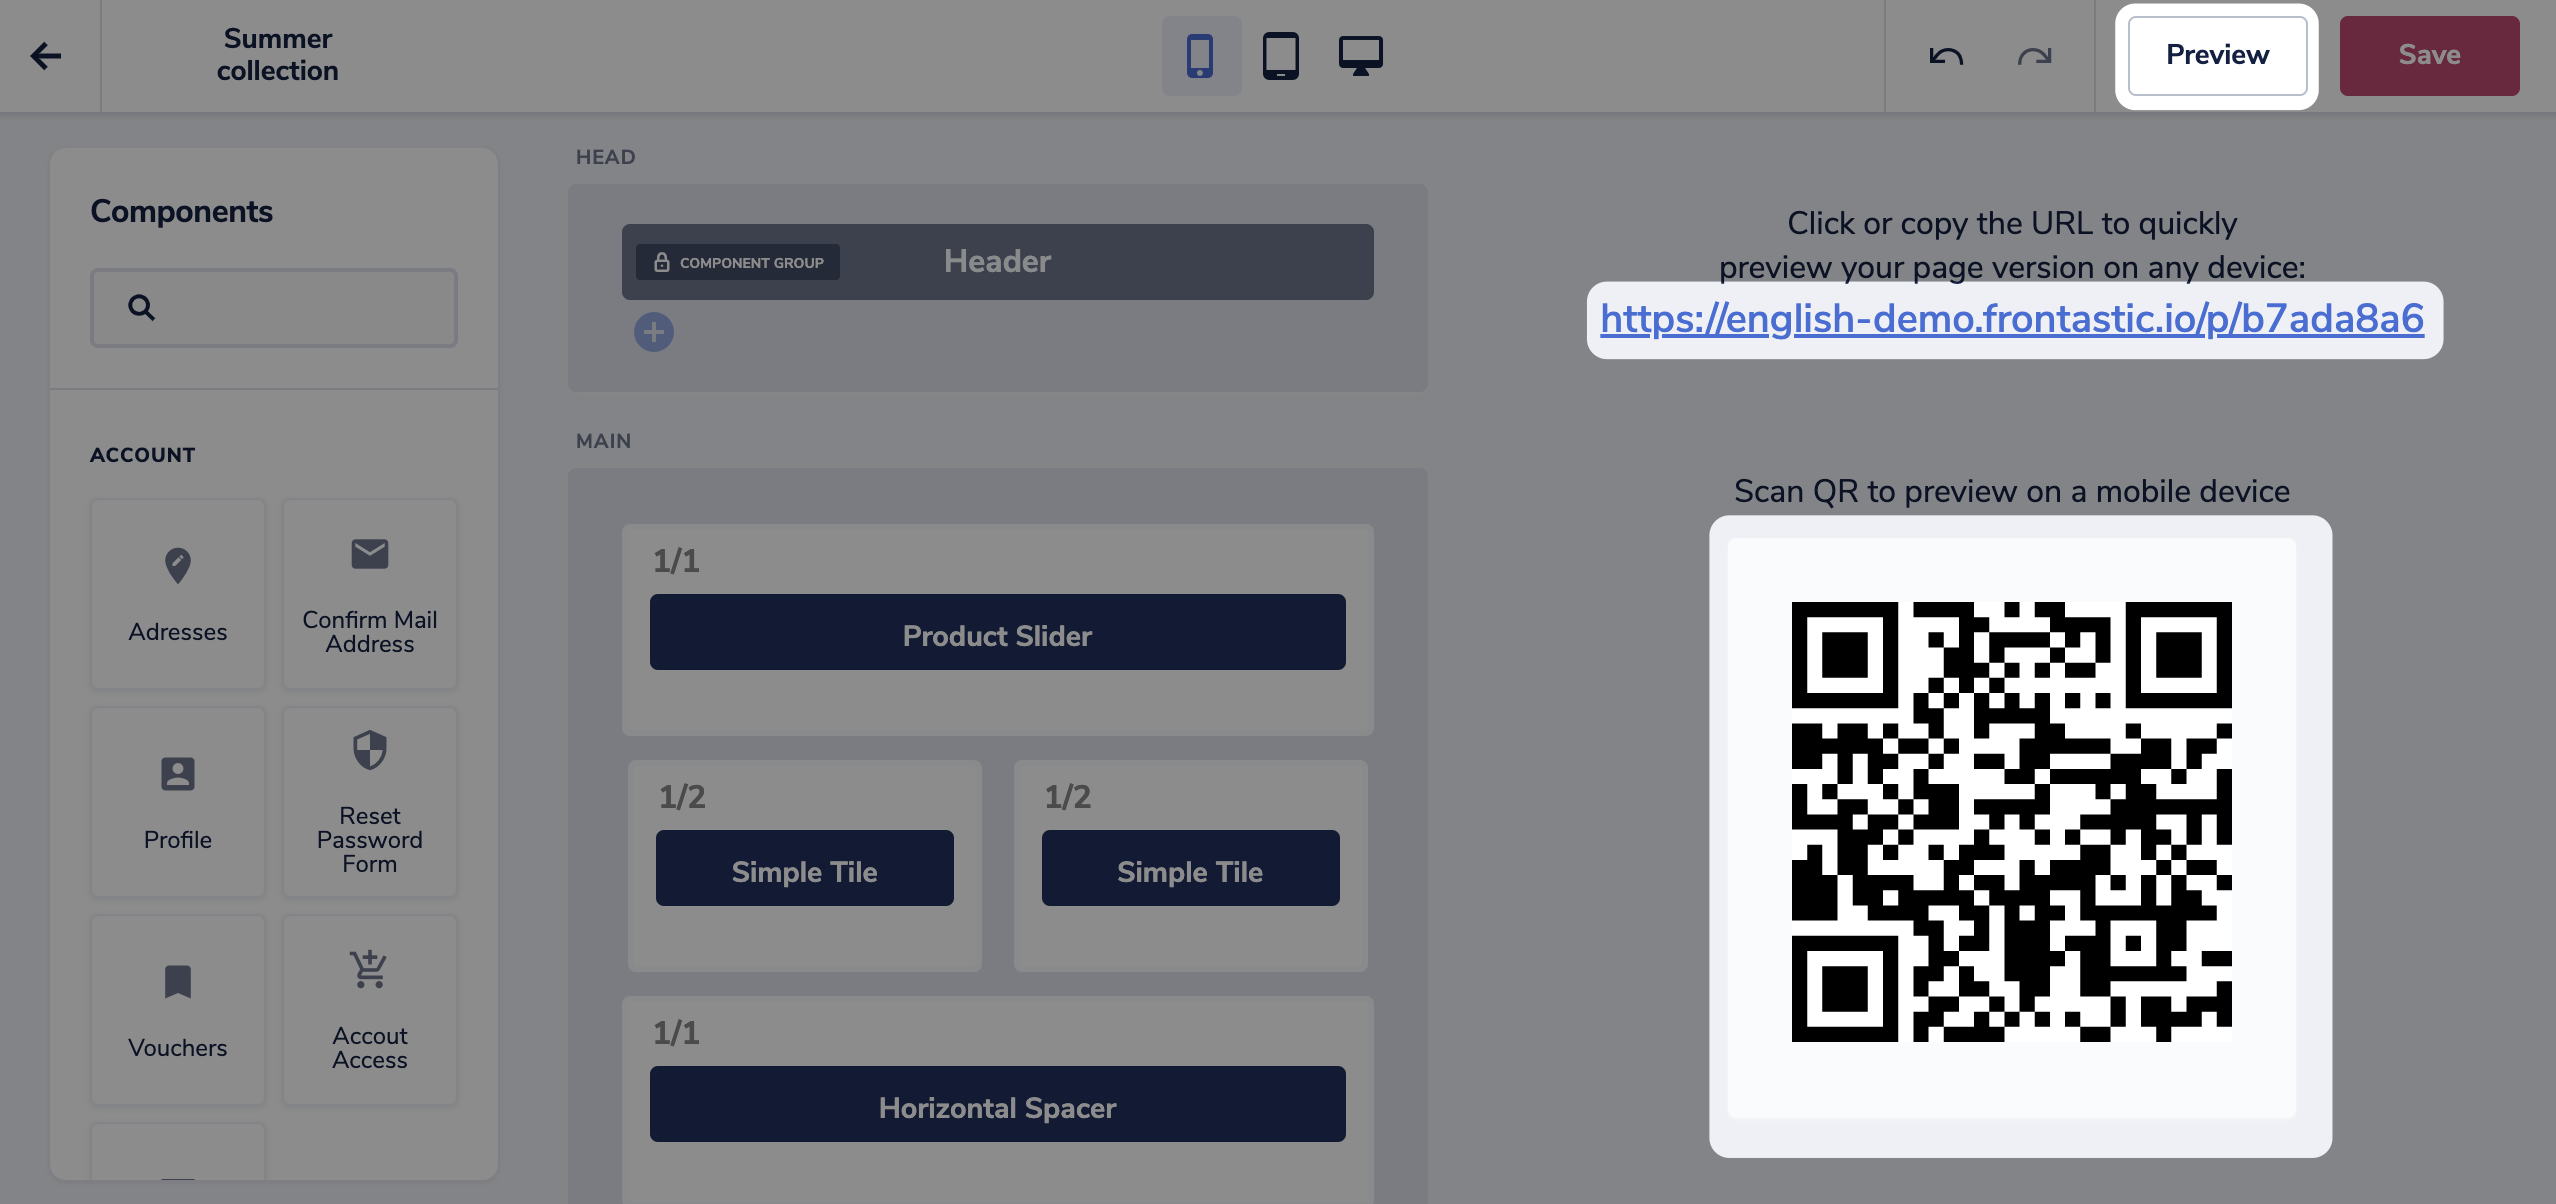The width and height of the screenshot is (2556, 1204).
Task: Add a component with the plus icon
Action: (654, 332)
